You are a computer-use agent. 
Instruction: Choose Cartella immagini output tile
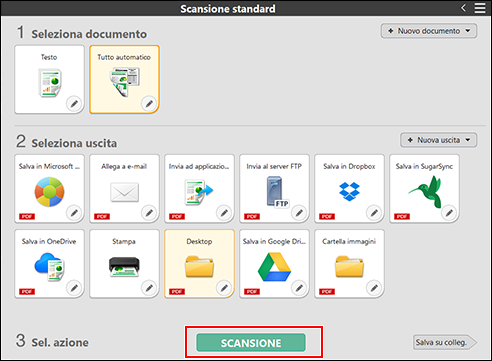pos(349,263)
